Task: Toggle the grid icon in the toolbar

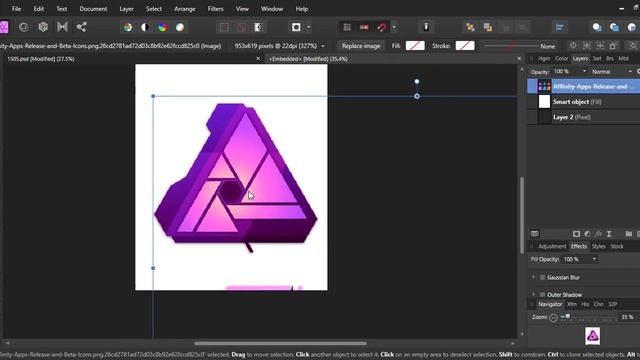Action: click(347, 27)
